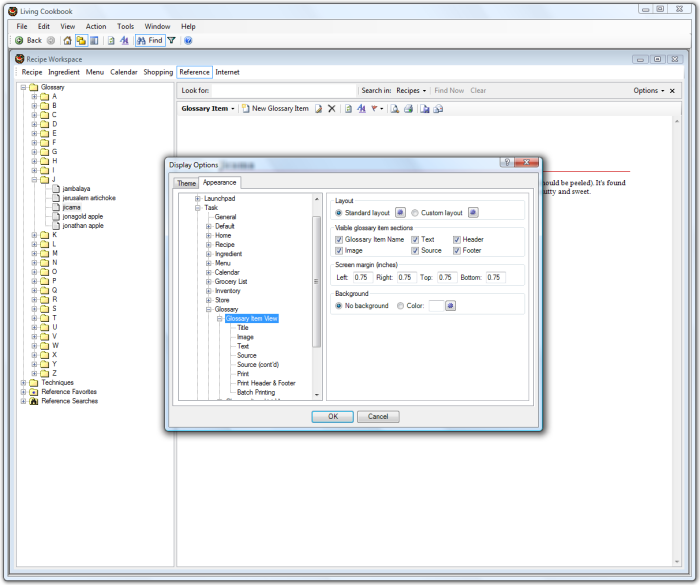
Task: Click the Look for search field
Action: click(283, 91)
